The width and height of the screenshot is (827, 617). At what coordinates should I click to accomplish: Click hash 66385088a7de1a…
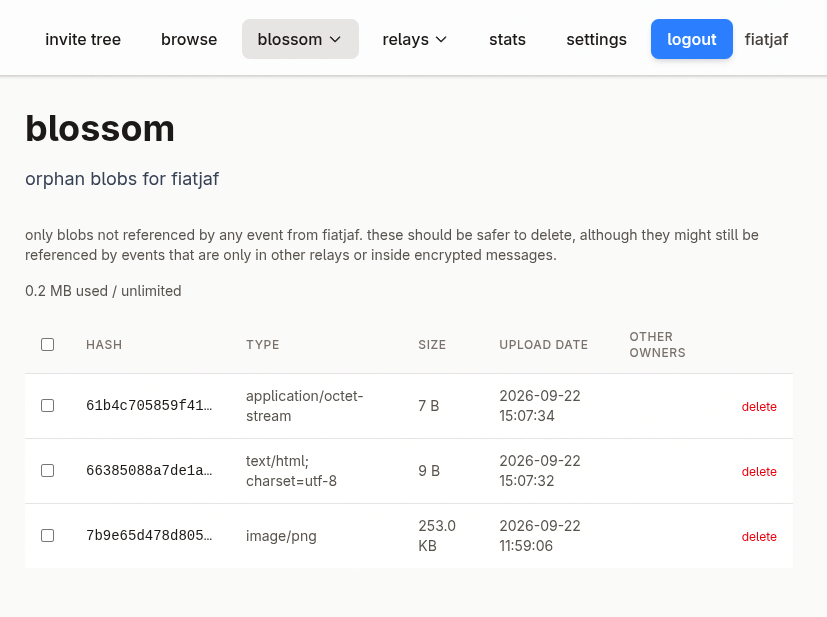tap(149, 470)
